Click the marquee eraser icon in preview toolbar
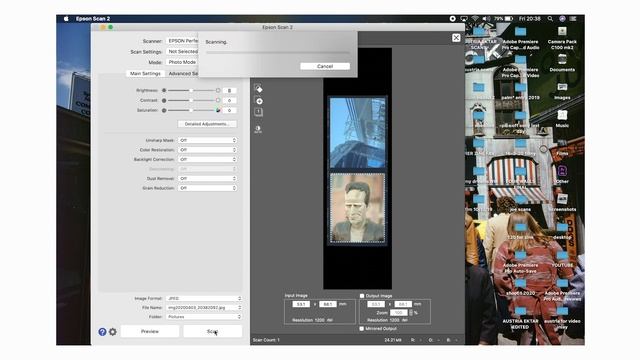This screenshot has height=360, width=640. 258,89
